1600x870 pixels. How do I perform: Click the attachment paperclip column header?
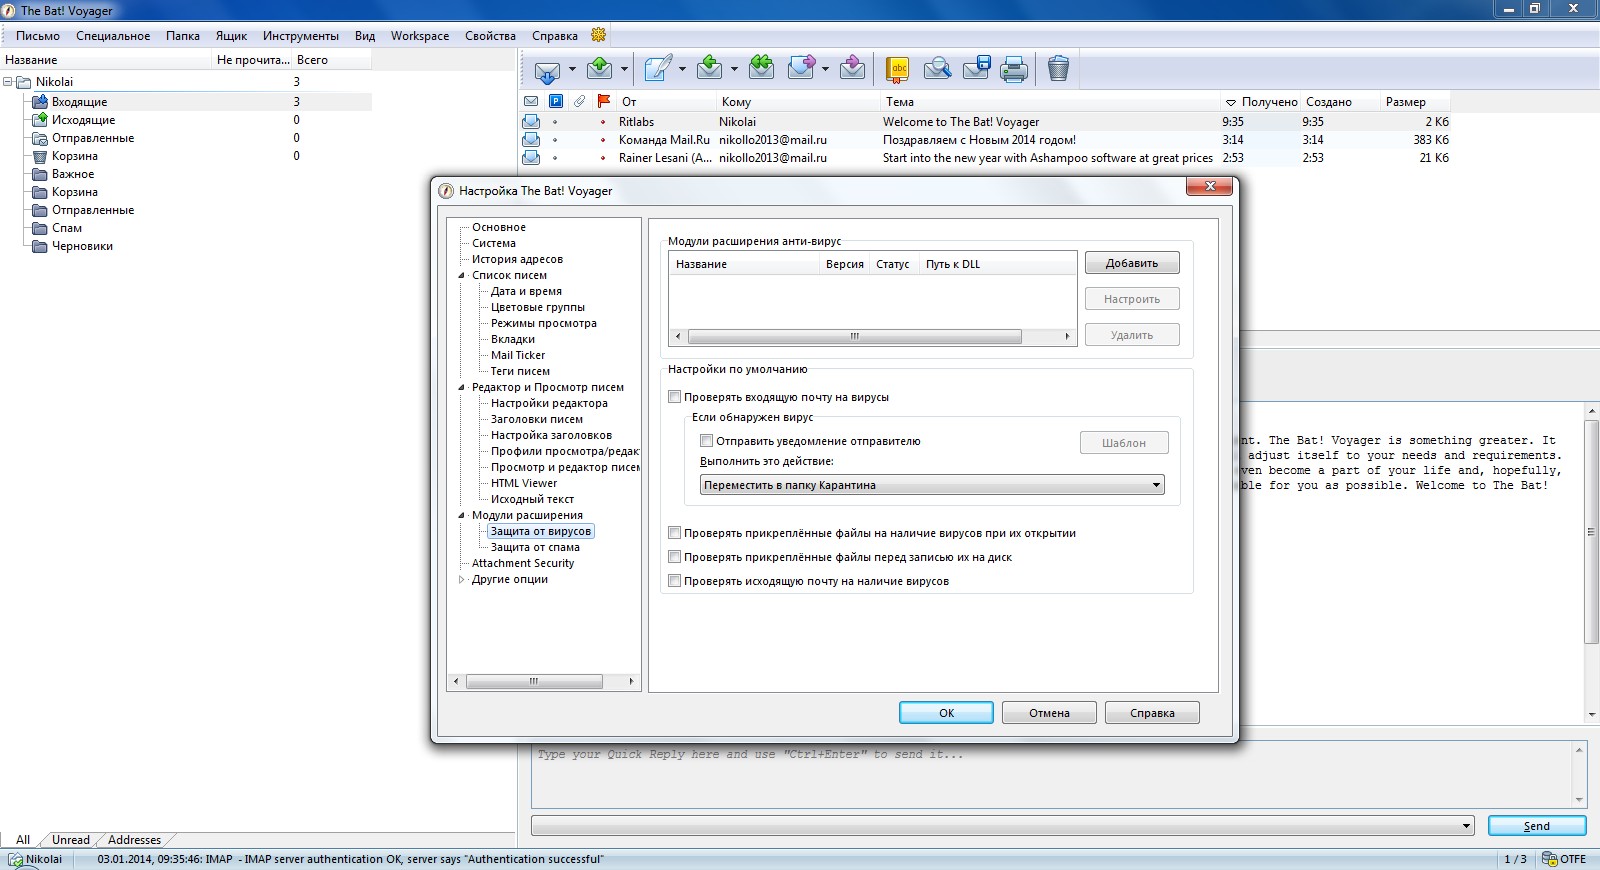click(x=580, y=101)
